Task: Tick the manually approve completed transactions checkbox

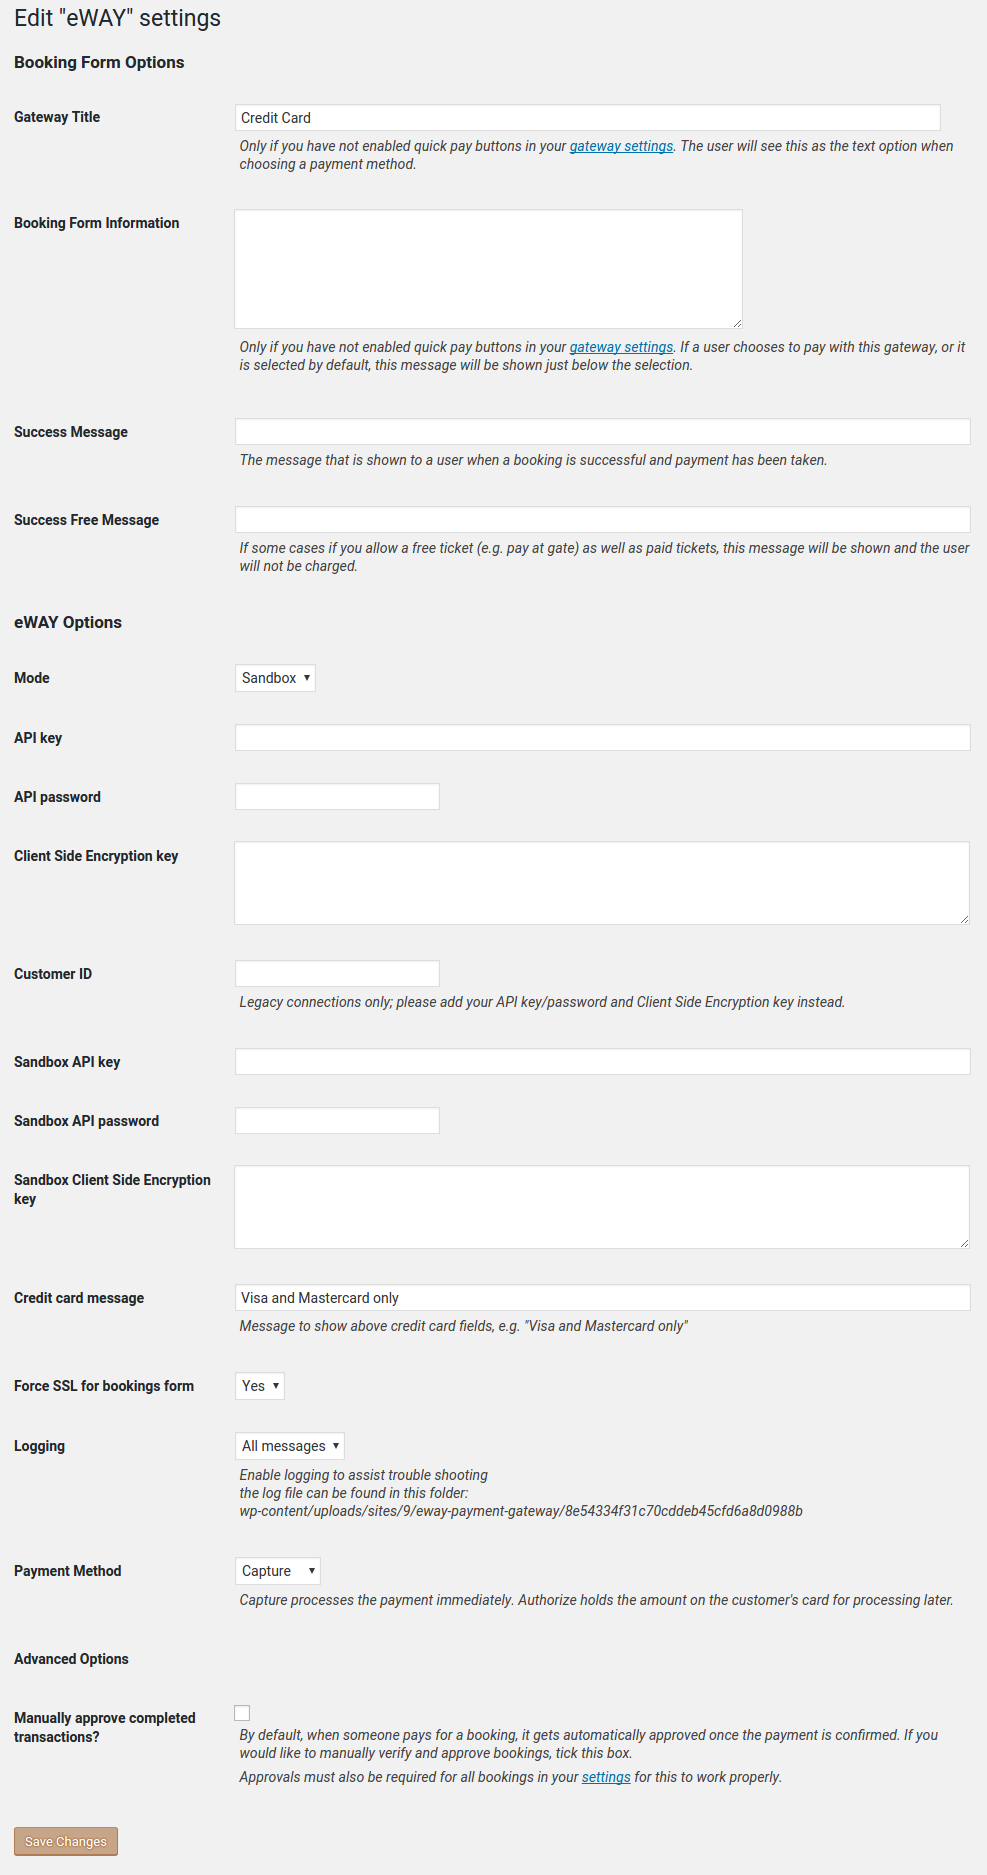Action: [242, 1713]
